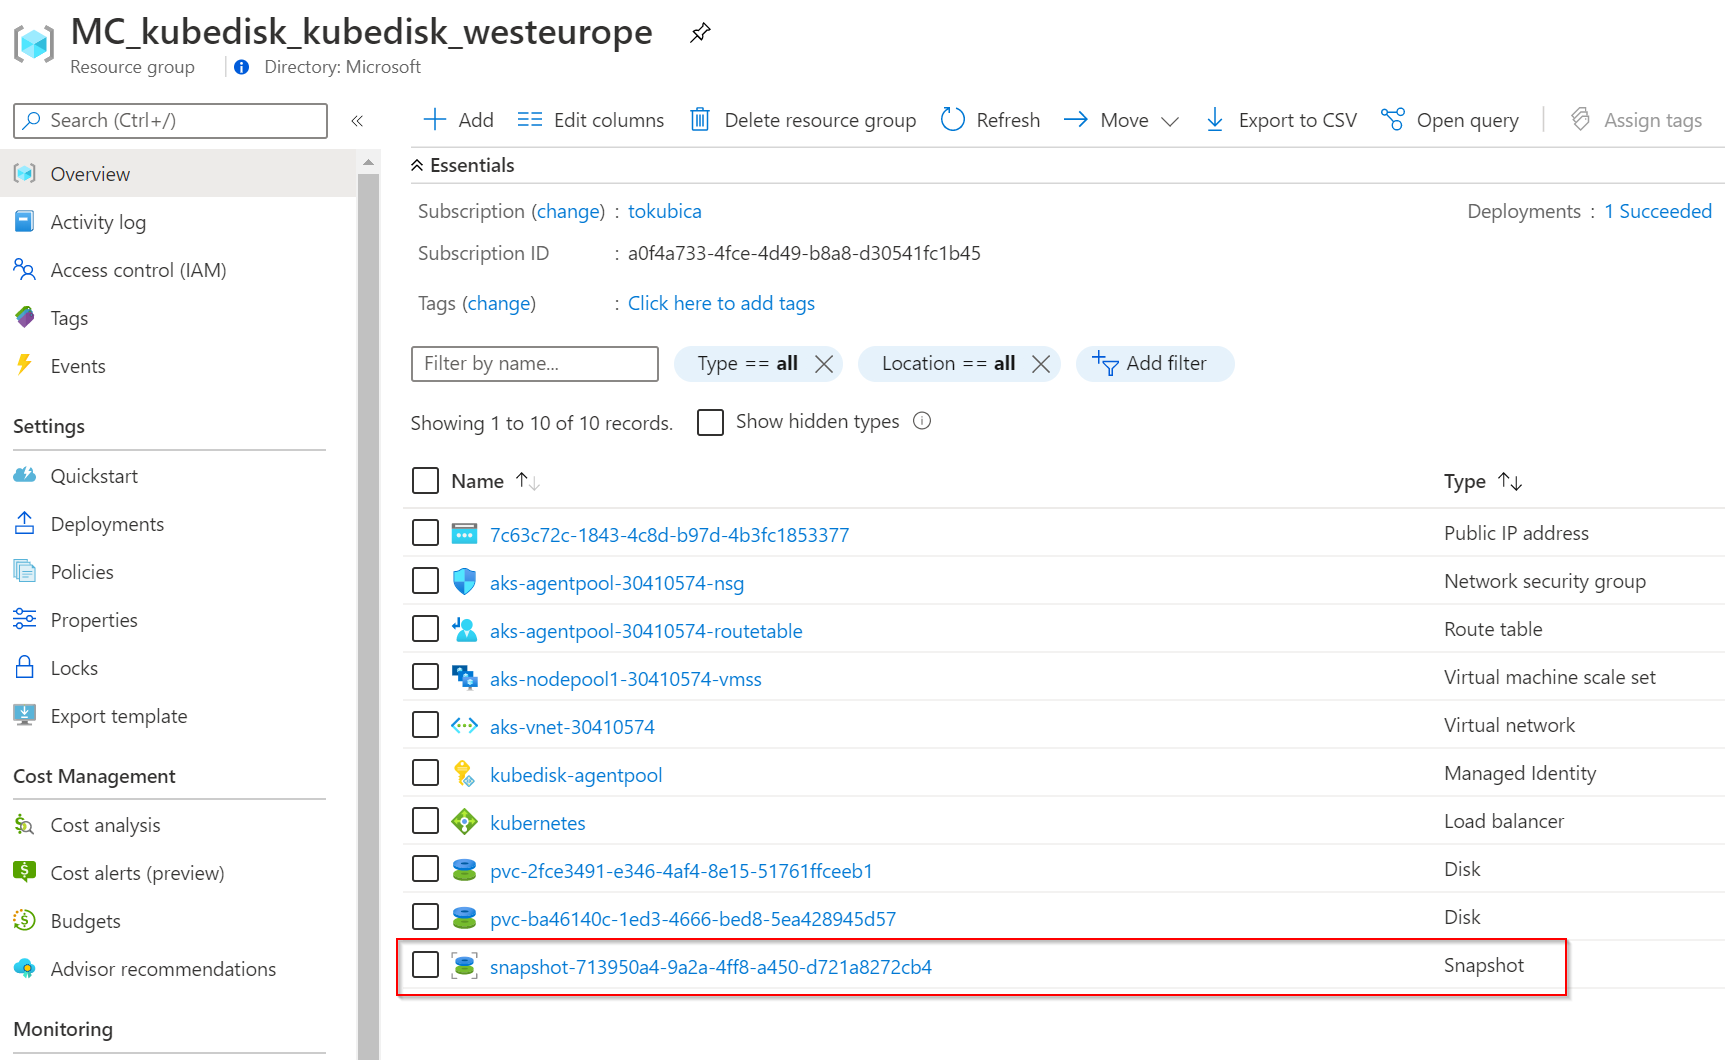Click the Add filter button
Viewport: 1725px width, 1060px height.
pos(1154,364)
